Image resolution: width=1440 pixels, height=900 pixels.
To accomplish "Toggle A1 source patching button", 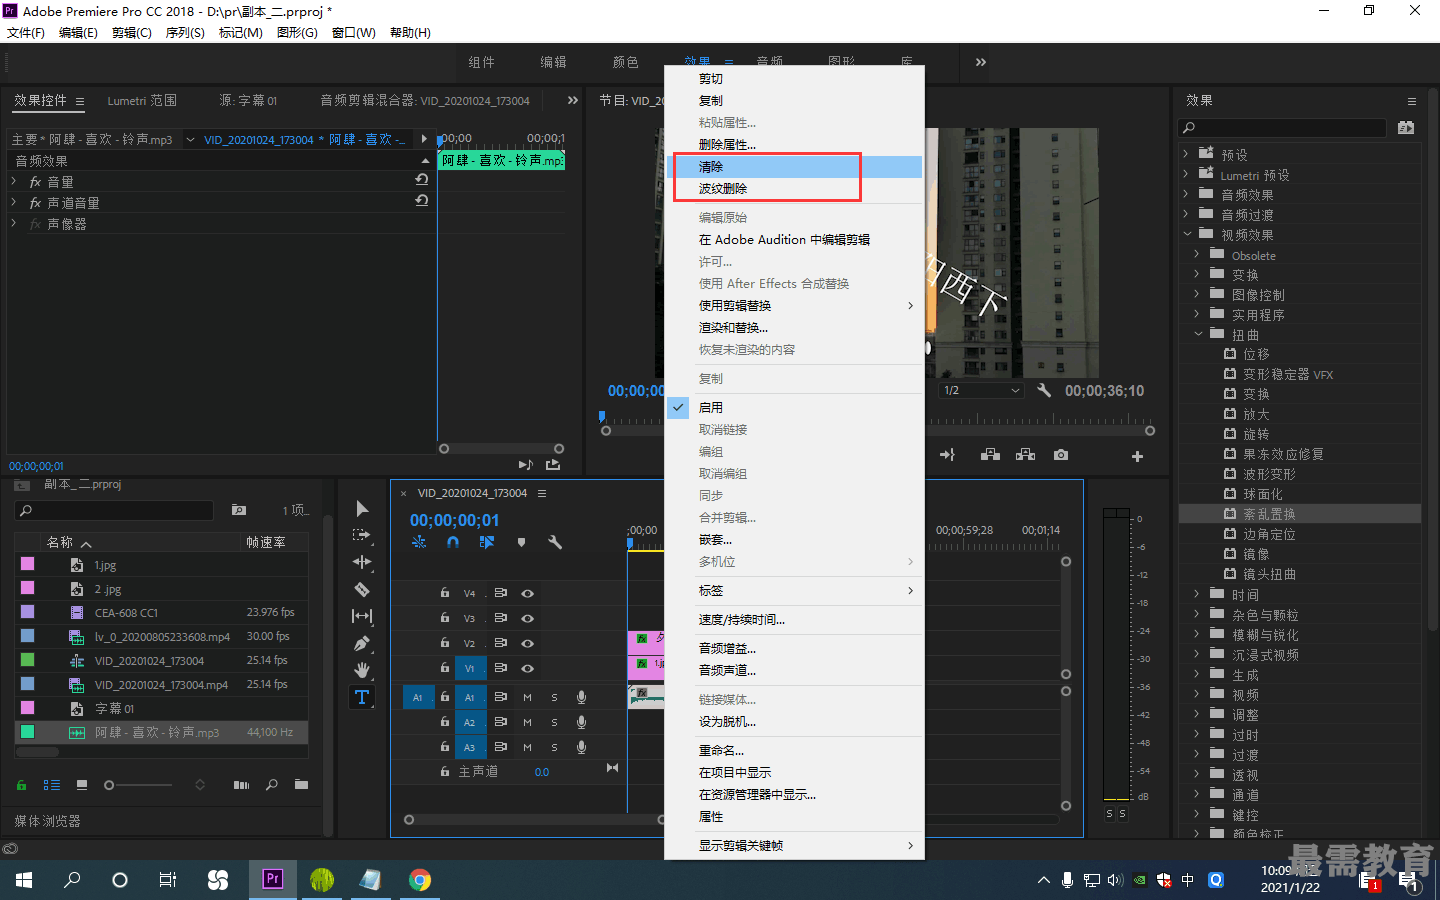I will point(418,697).
